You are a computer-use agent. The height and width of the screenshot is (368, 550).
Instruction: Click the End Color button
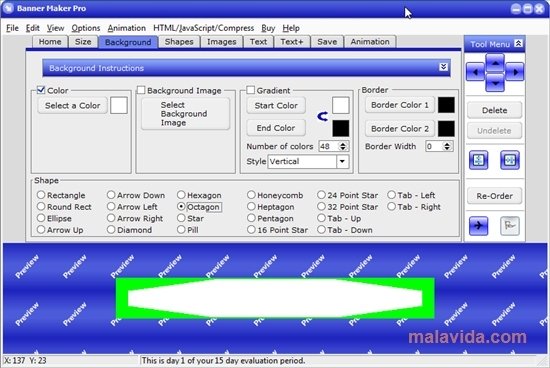[x=276, y=128]
